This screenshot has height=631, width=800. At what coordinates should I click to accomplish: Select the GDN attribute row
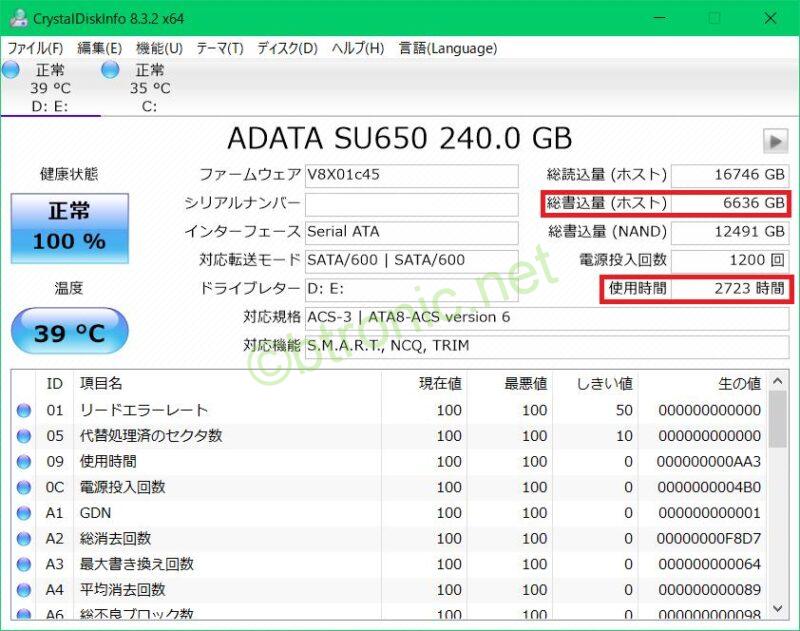coord(389,513)
